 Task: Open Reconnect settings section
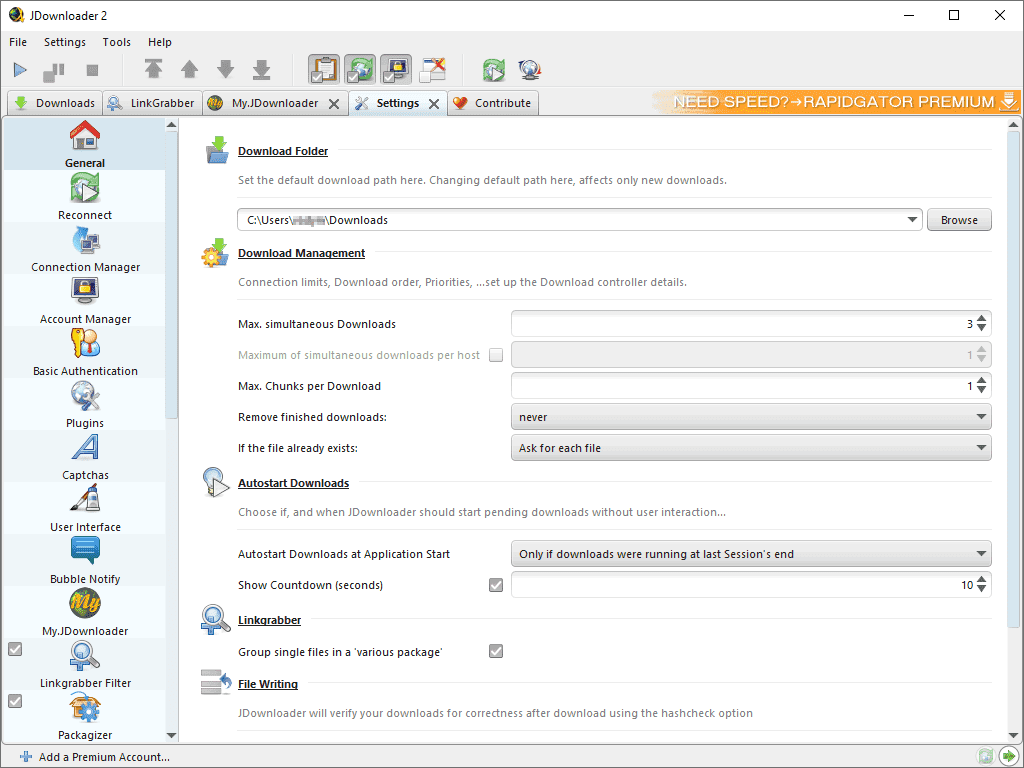click(x=85, y=197)
